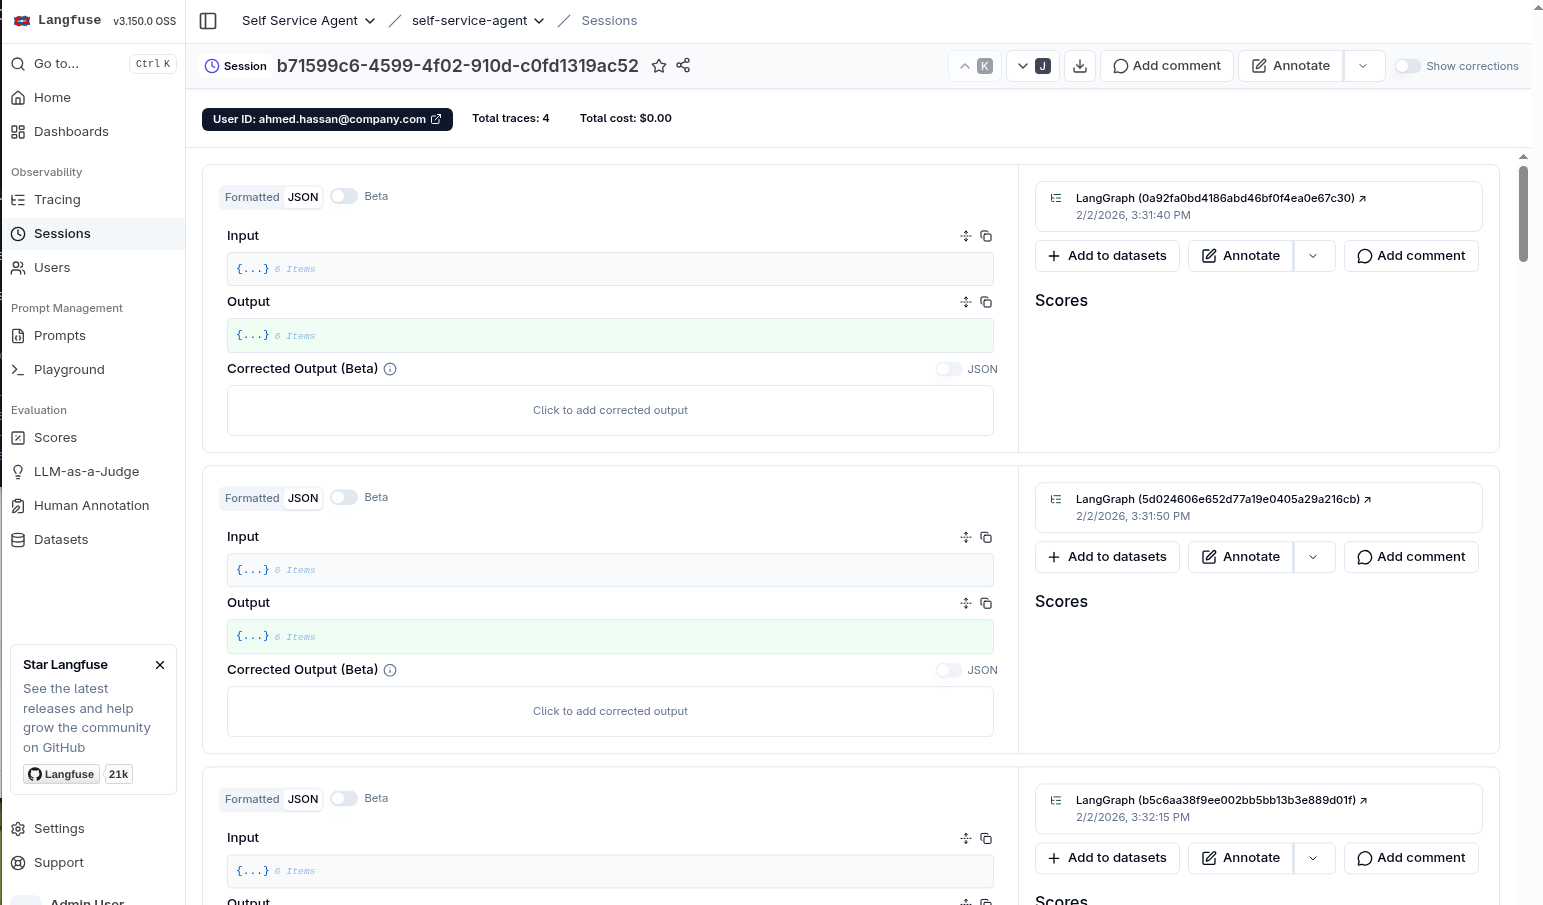Open info icon beside second Corrected Output
This screenshot has height=905, width=1543.
390,670
